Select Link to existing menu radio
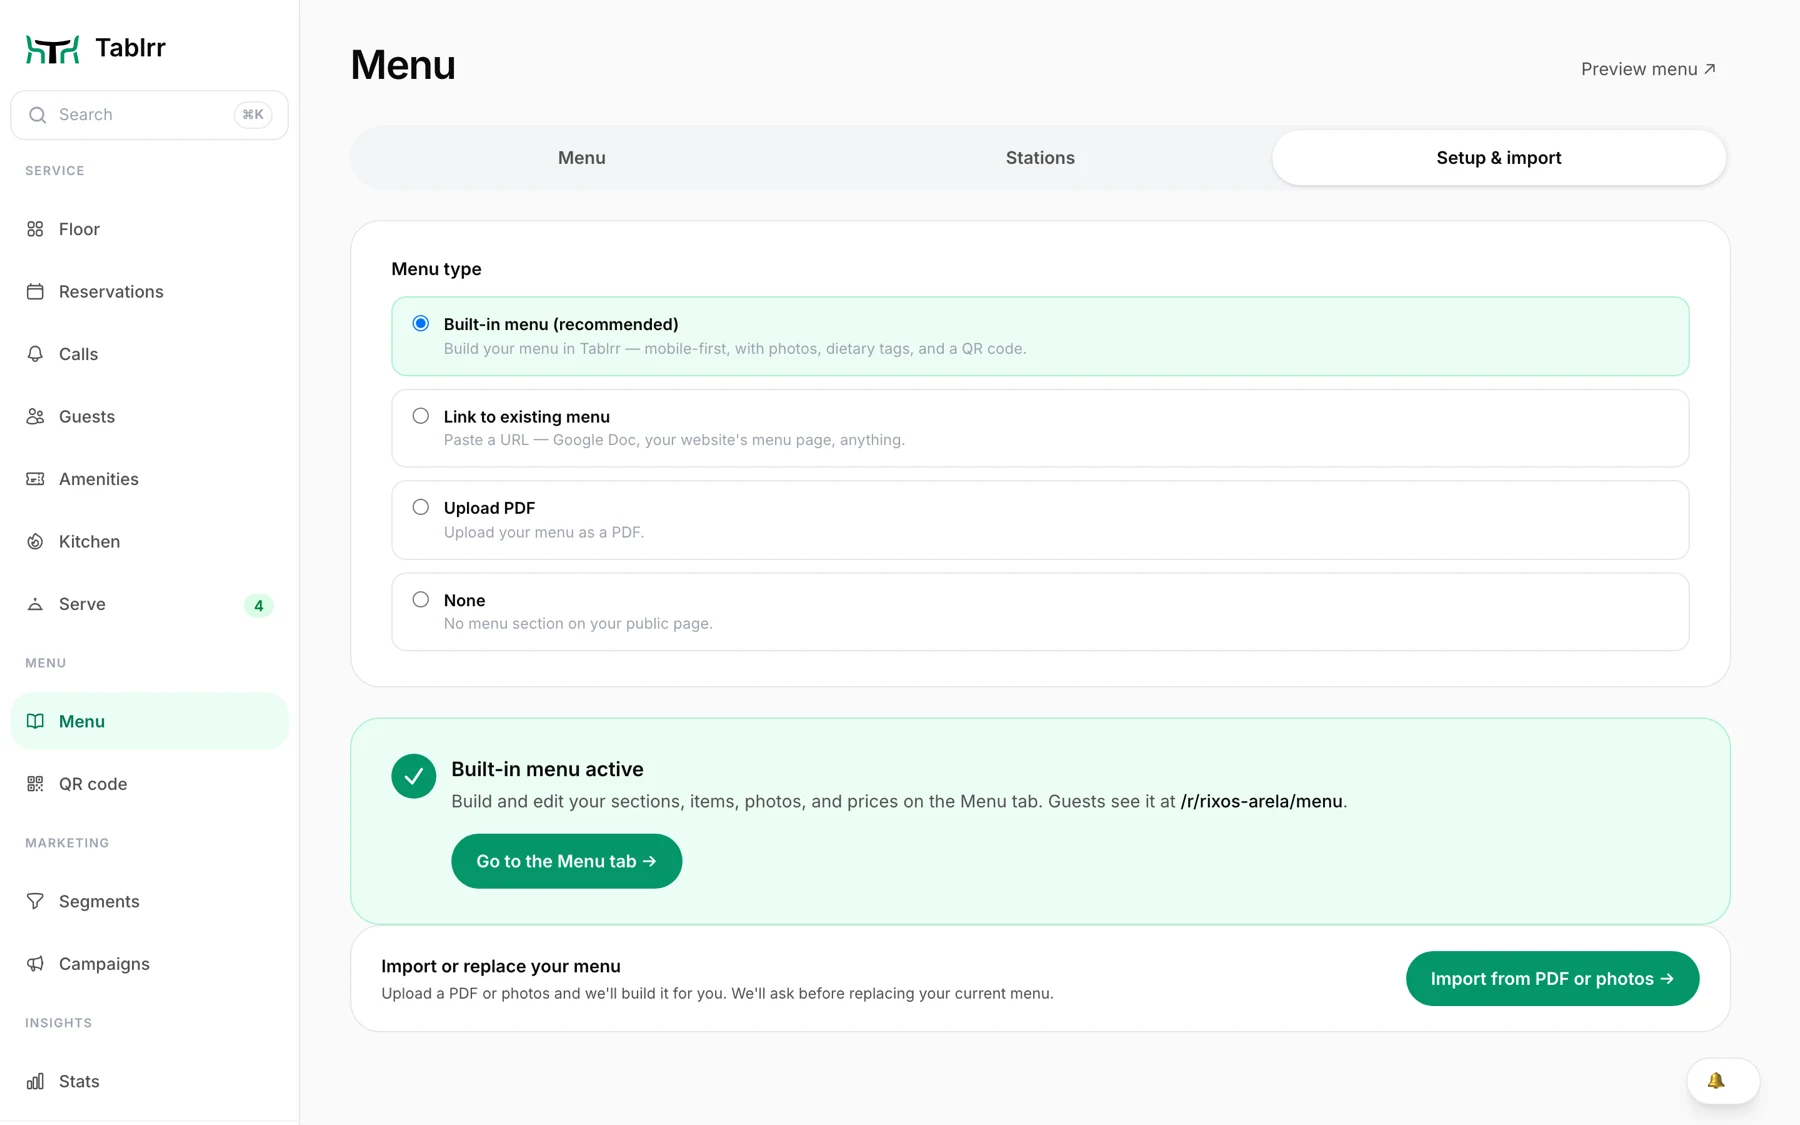This screenshot has width=1800, height=1125. tap(421, 416)
